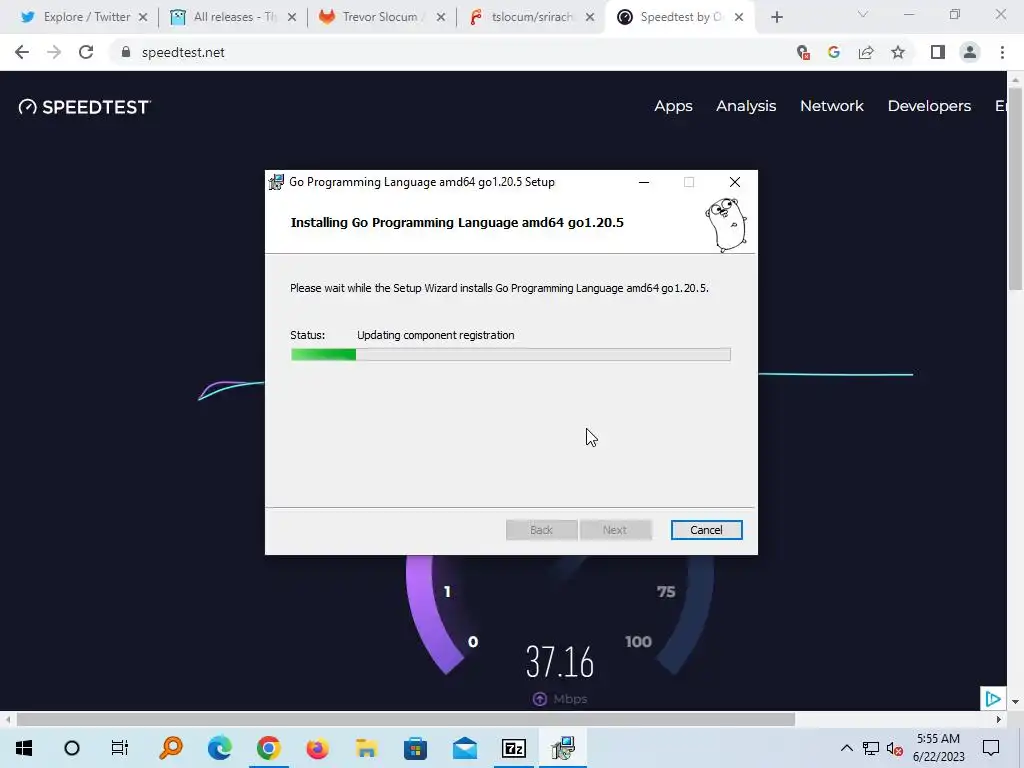This screenshot has width=1024, height=768.
Task: Reload the speedtest.net page
Action: (86, 52)
